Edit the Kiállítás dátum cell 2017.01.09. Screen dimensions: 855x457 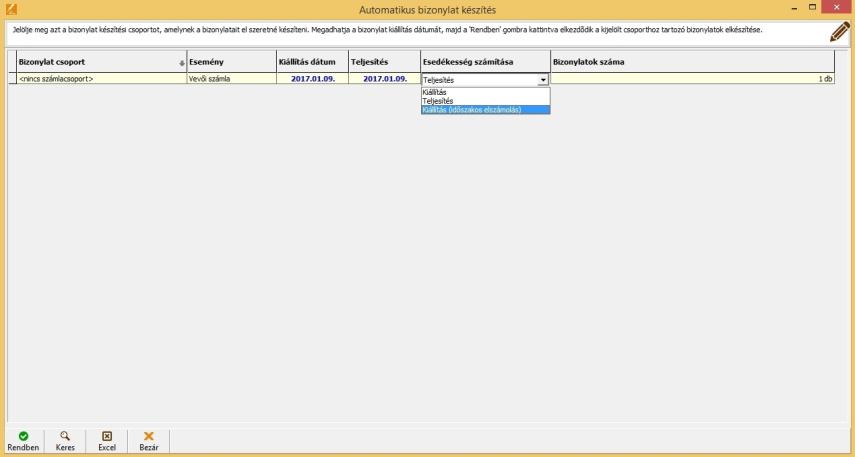pos(312,78)
